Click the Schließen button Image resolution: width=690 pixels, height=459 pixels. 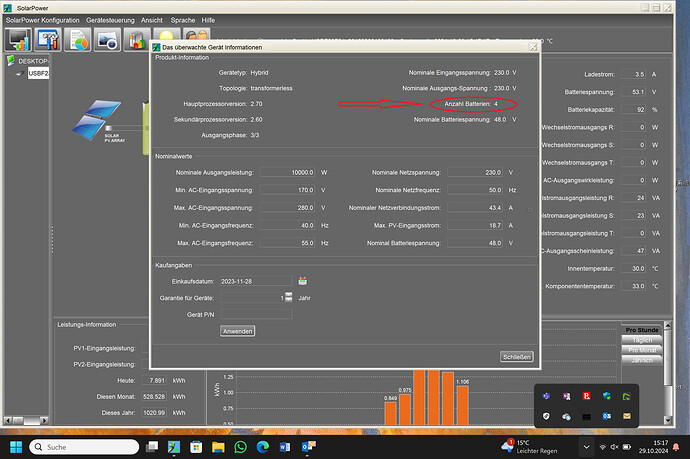(x=517, y=356)
